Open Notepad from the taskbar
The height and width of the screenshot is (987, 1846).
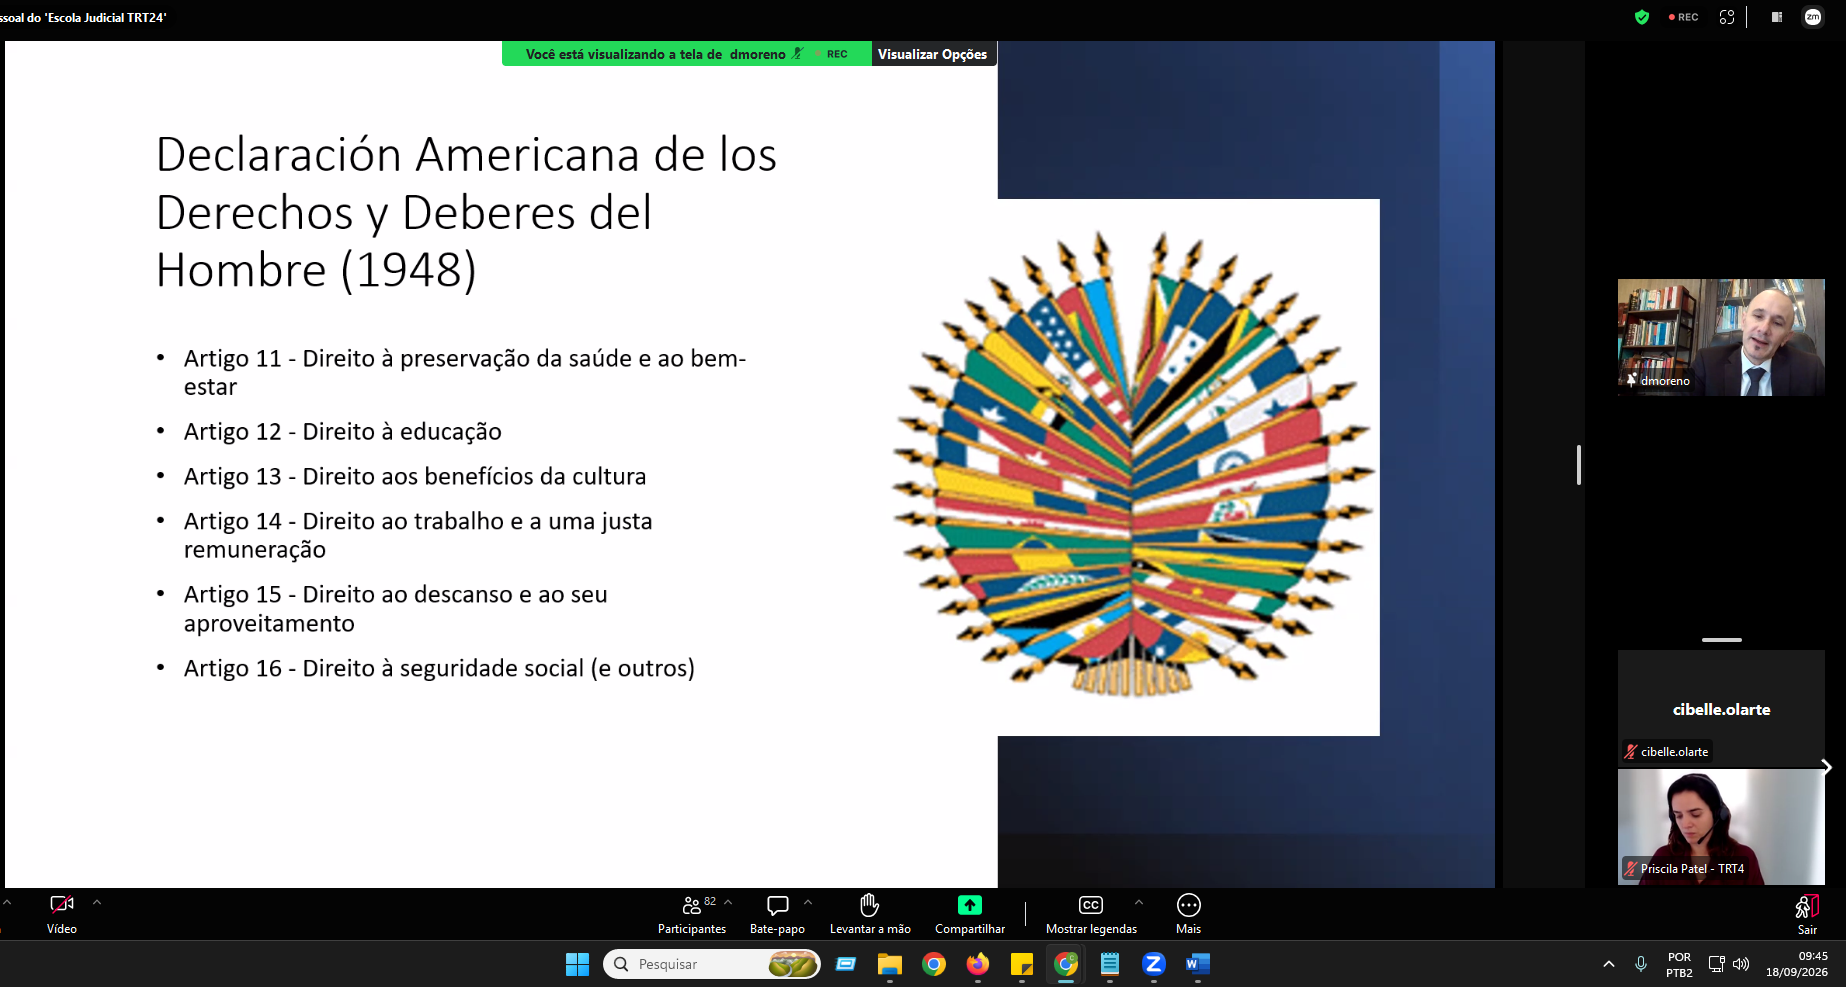coord(1110,964)
